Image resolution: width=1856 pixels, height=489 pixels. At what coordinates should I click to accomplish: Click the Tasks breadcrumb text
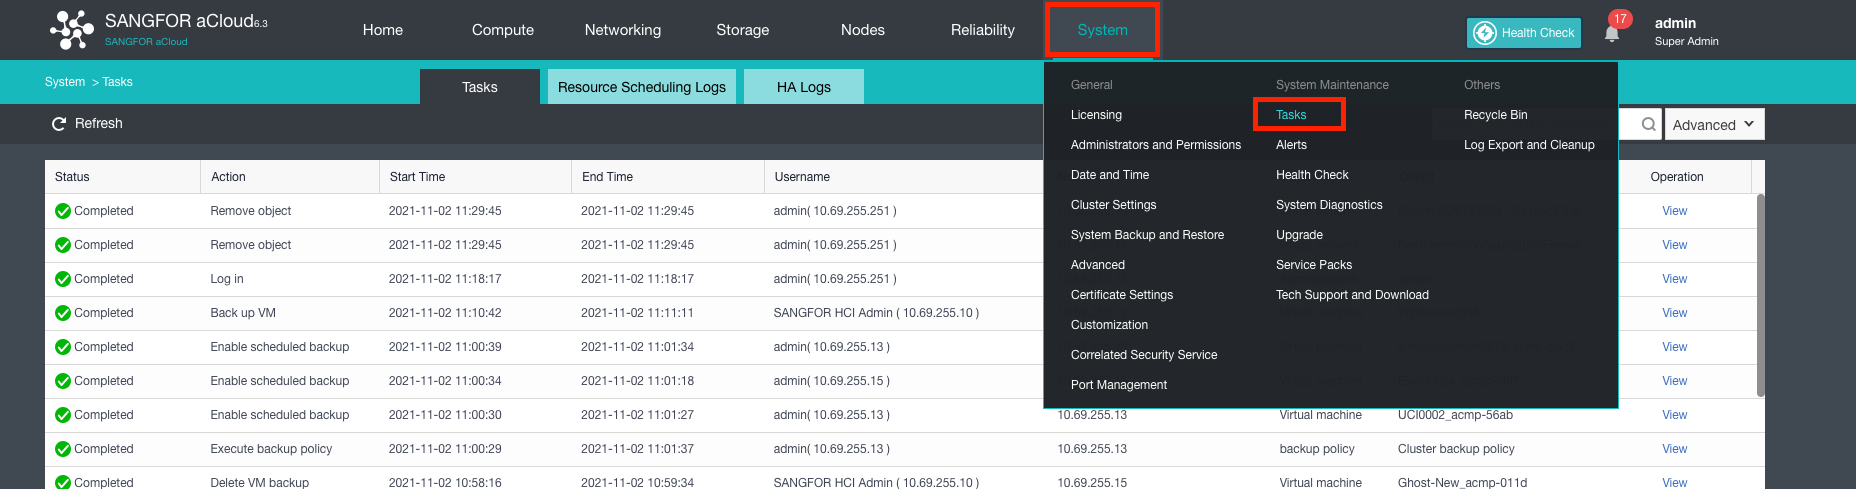pos(117,82)
